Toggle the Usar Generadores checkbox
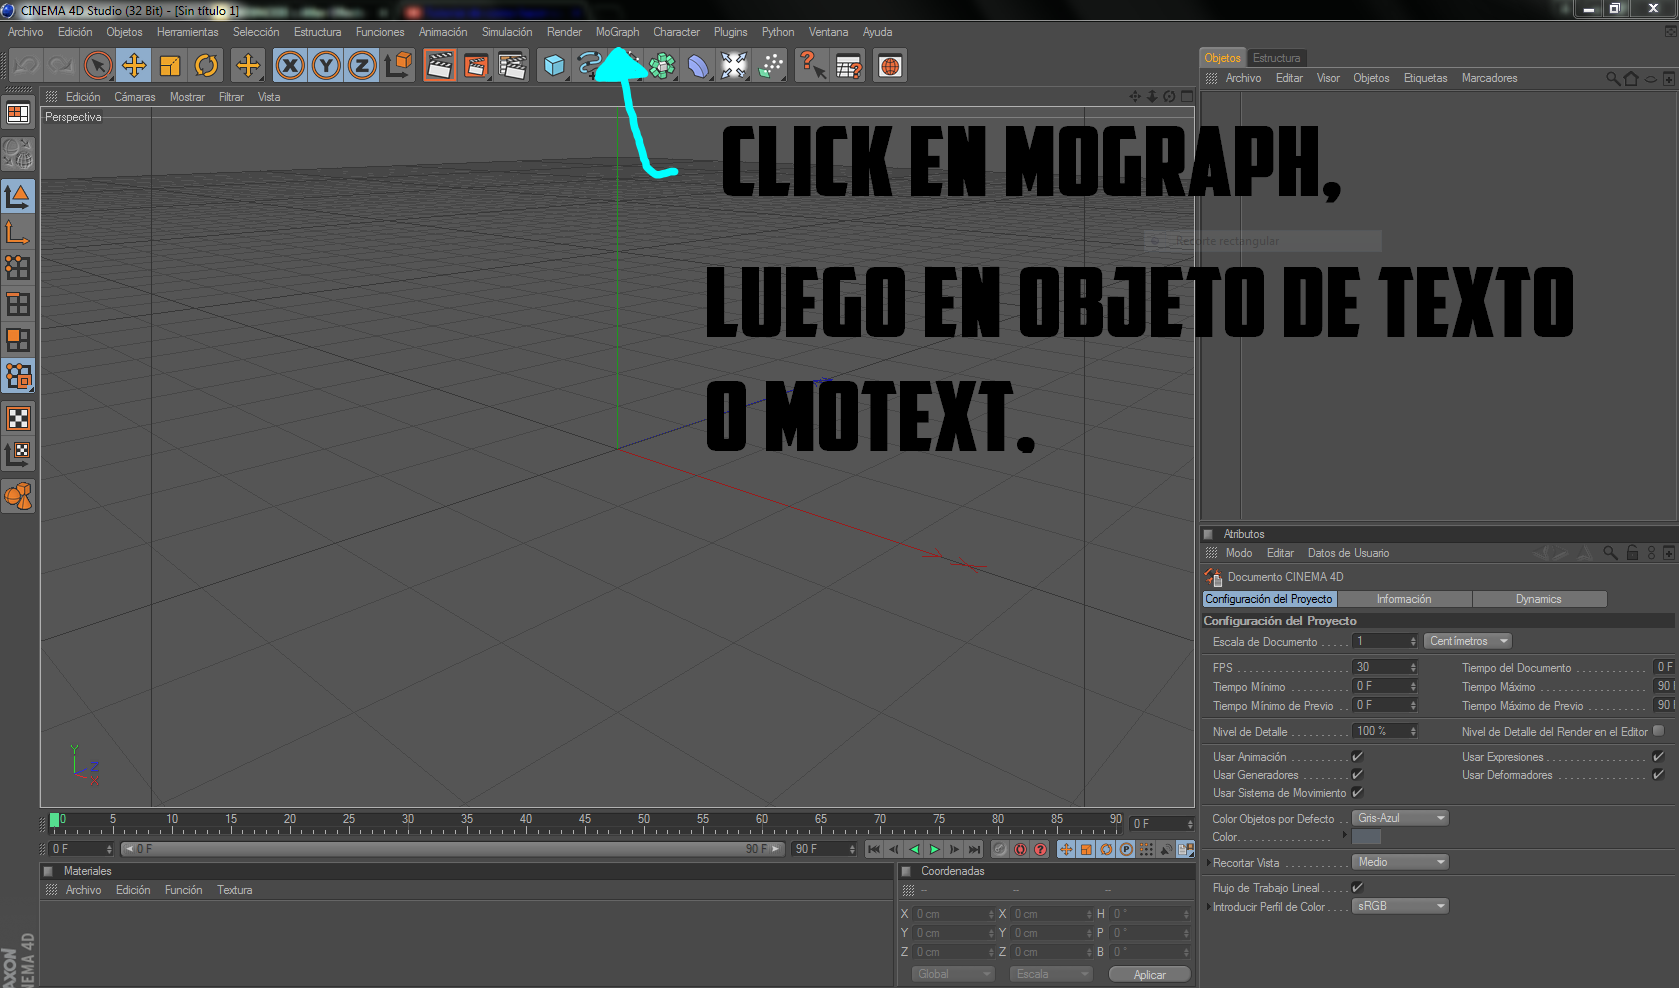This screenshot has height=988, width=1679. (x=1357, y=775)
